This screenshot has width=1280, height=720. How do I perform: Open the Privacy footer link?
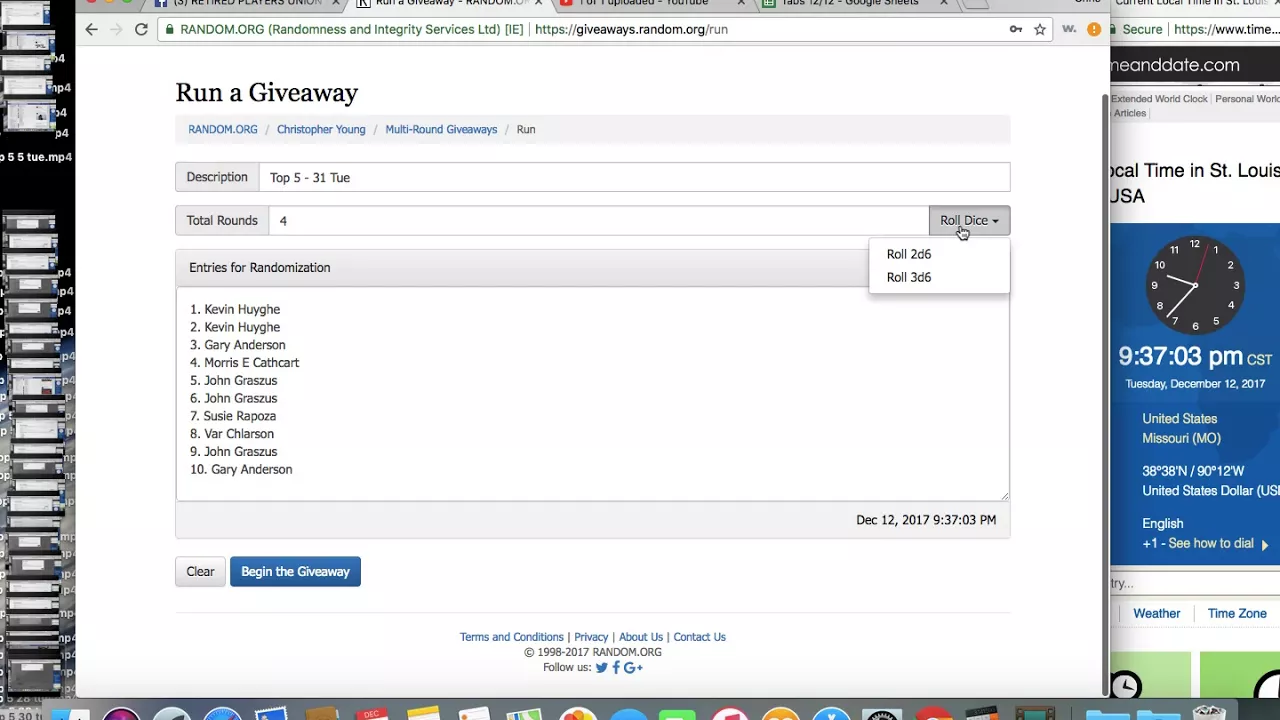coord(591,637)
